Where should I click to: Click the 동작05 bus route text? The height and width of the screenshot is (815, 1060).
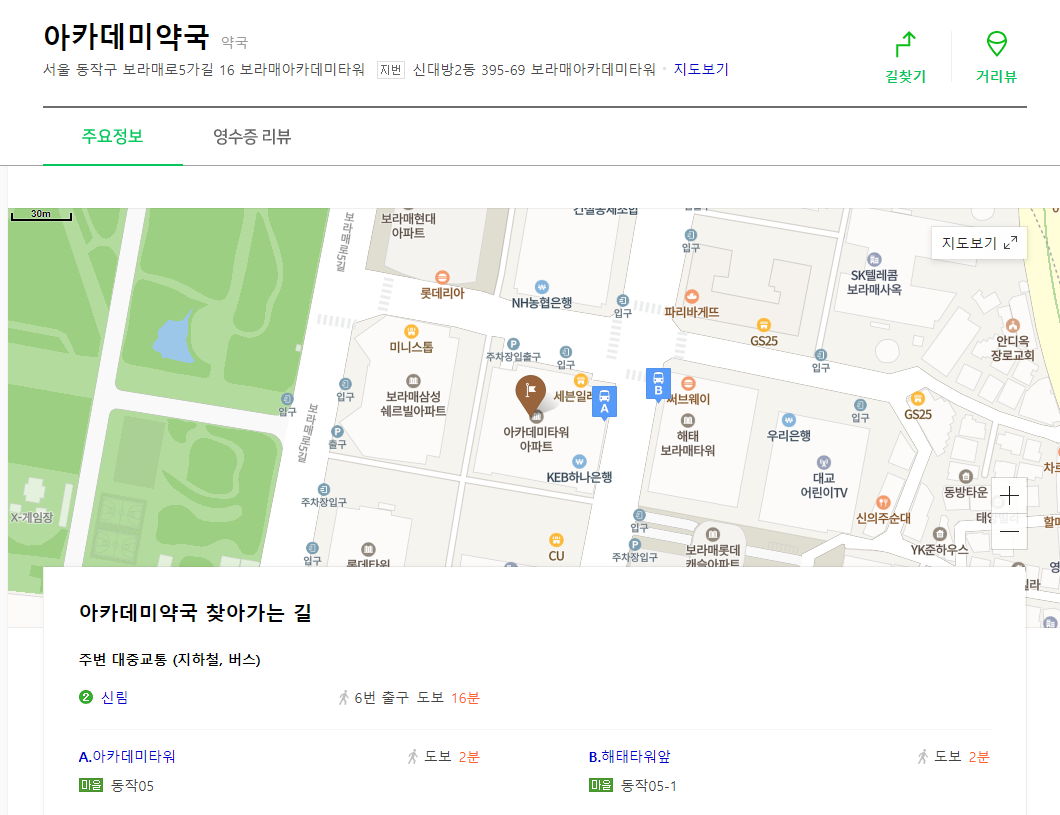click(132, 786)
